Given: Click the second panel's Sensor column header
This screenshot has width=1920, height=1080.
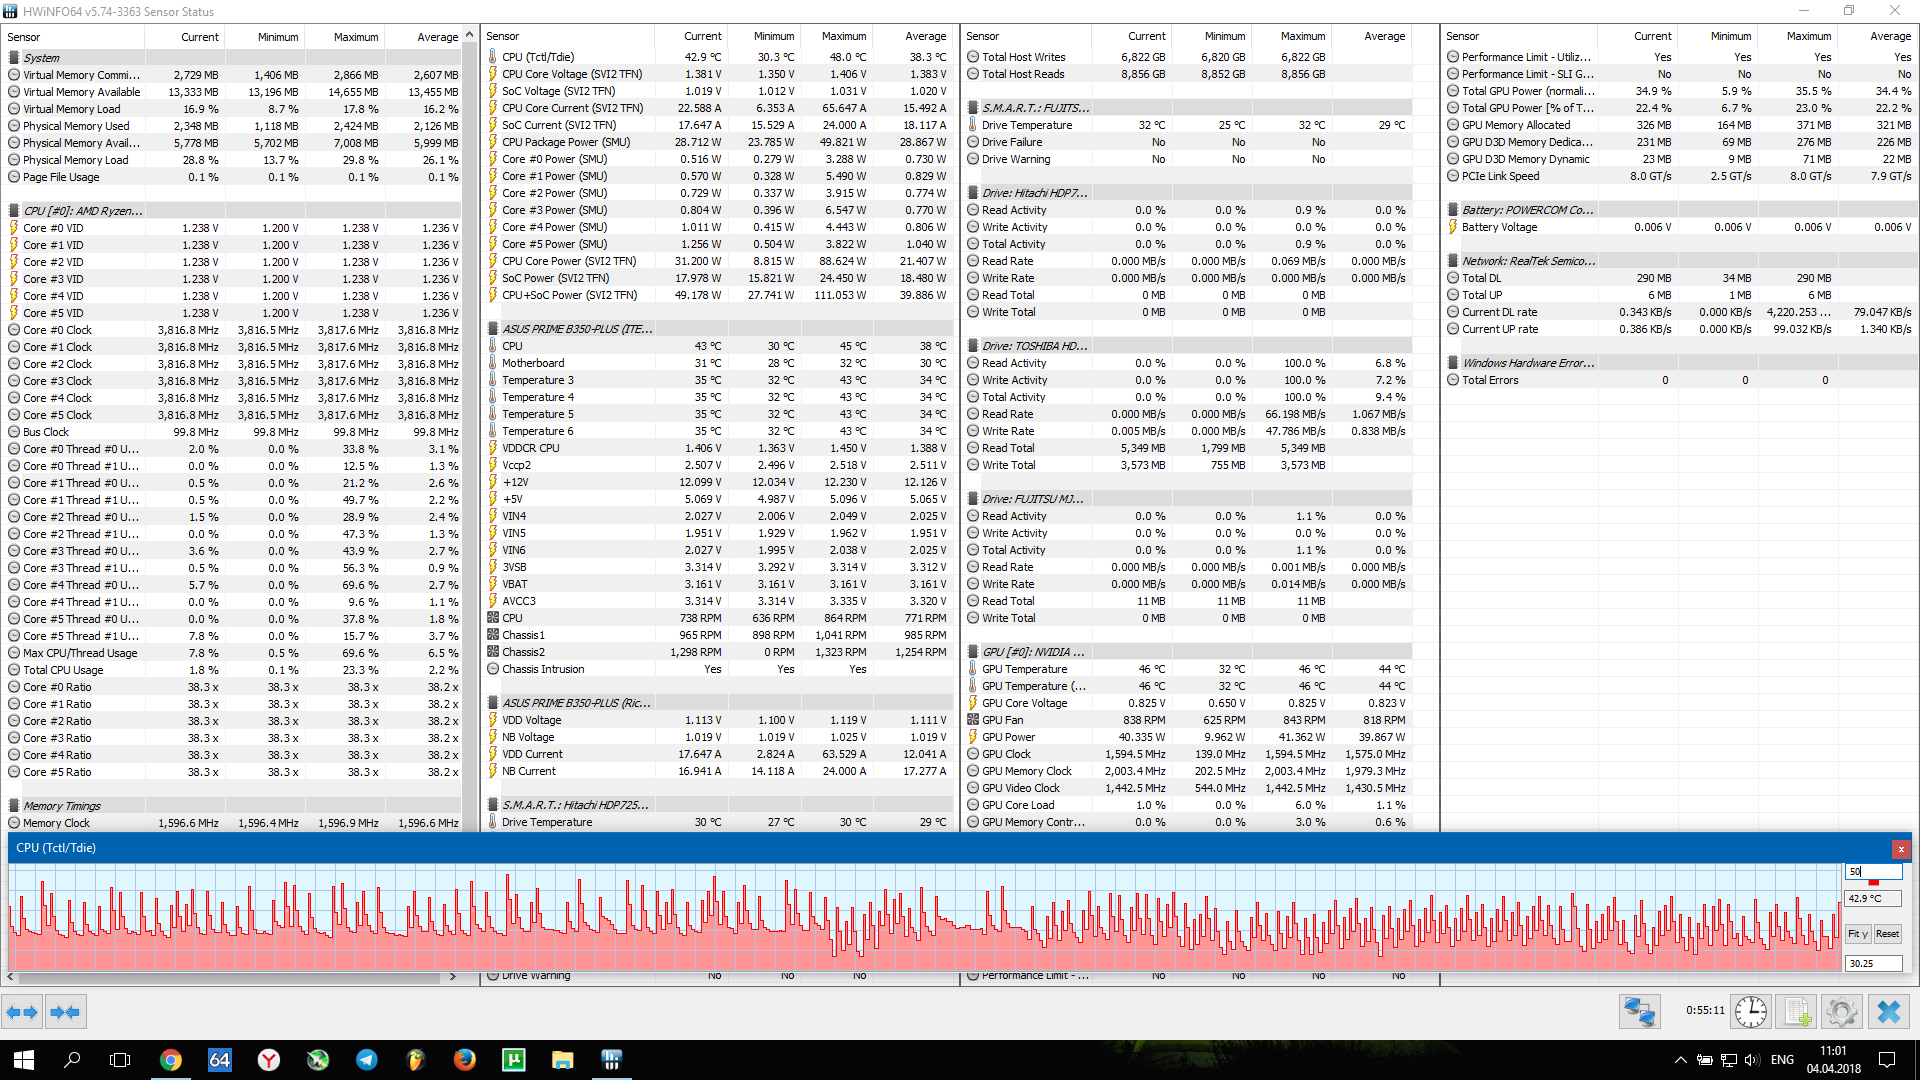Looking at the screenshot, I should pos(503,36).
